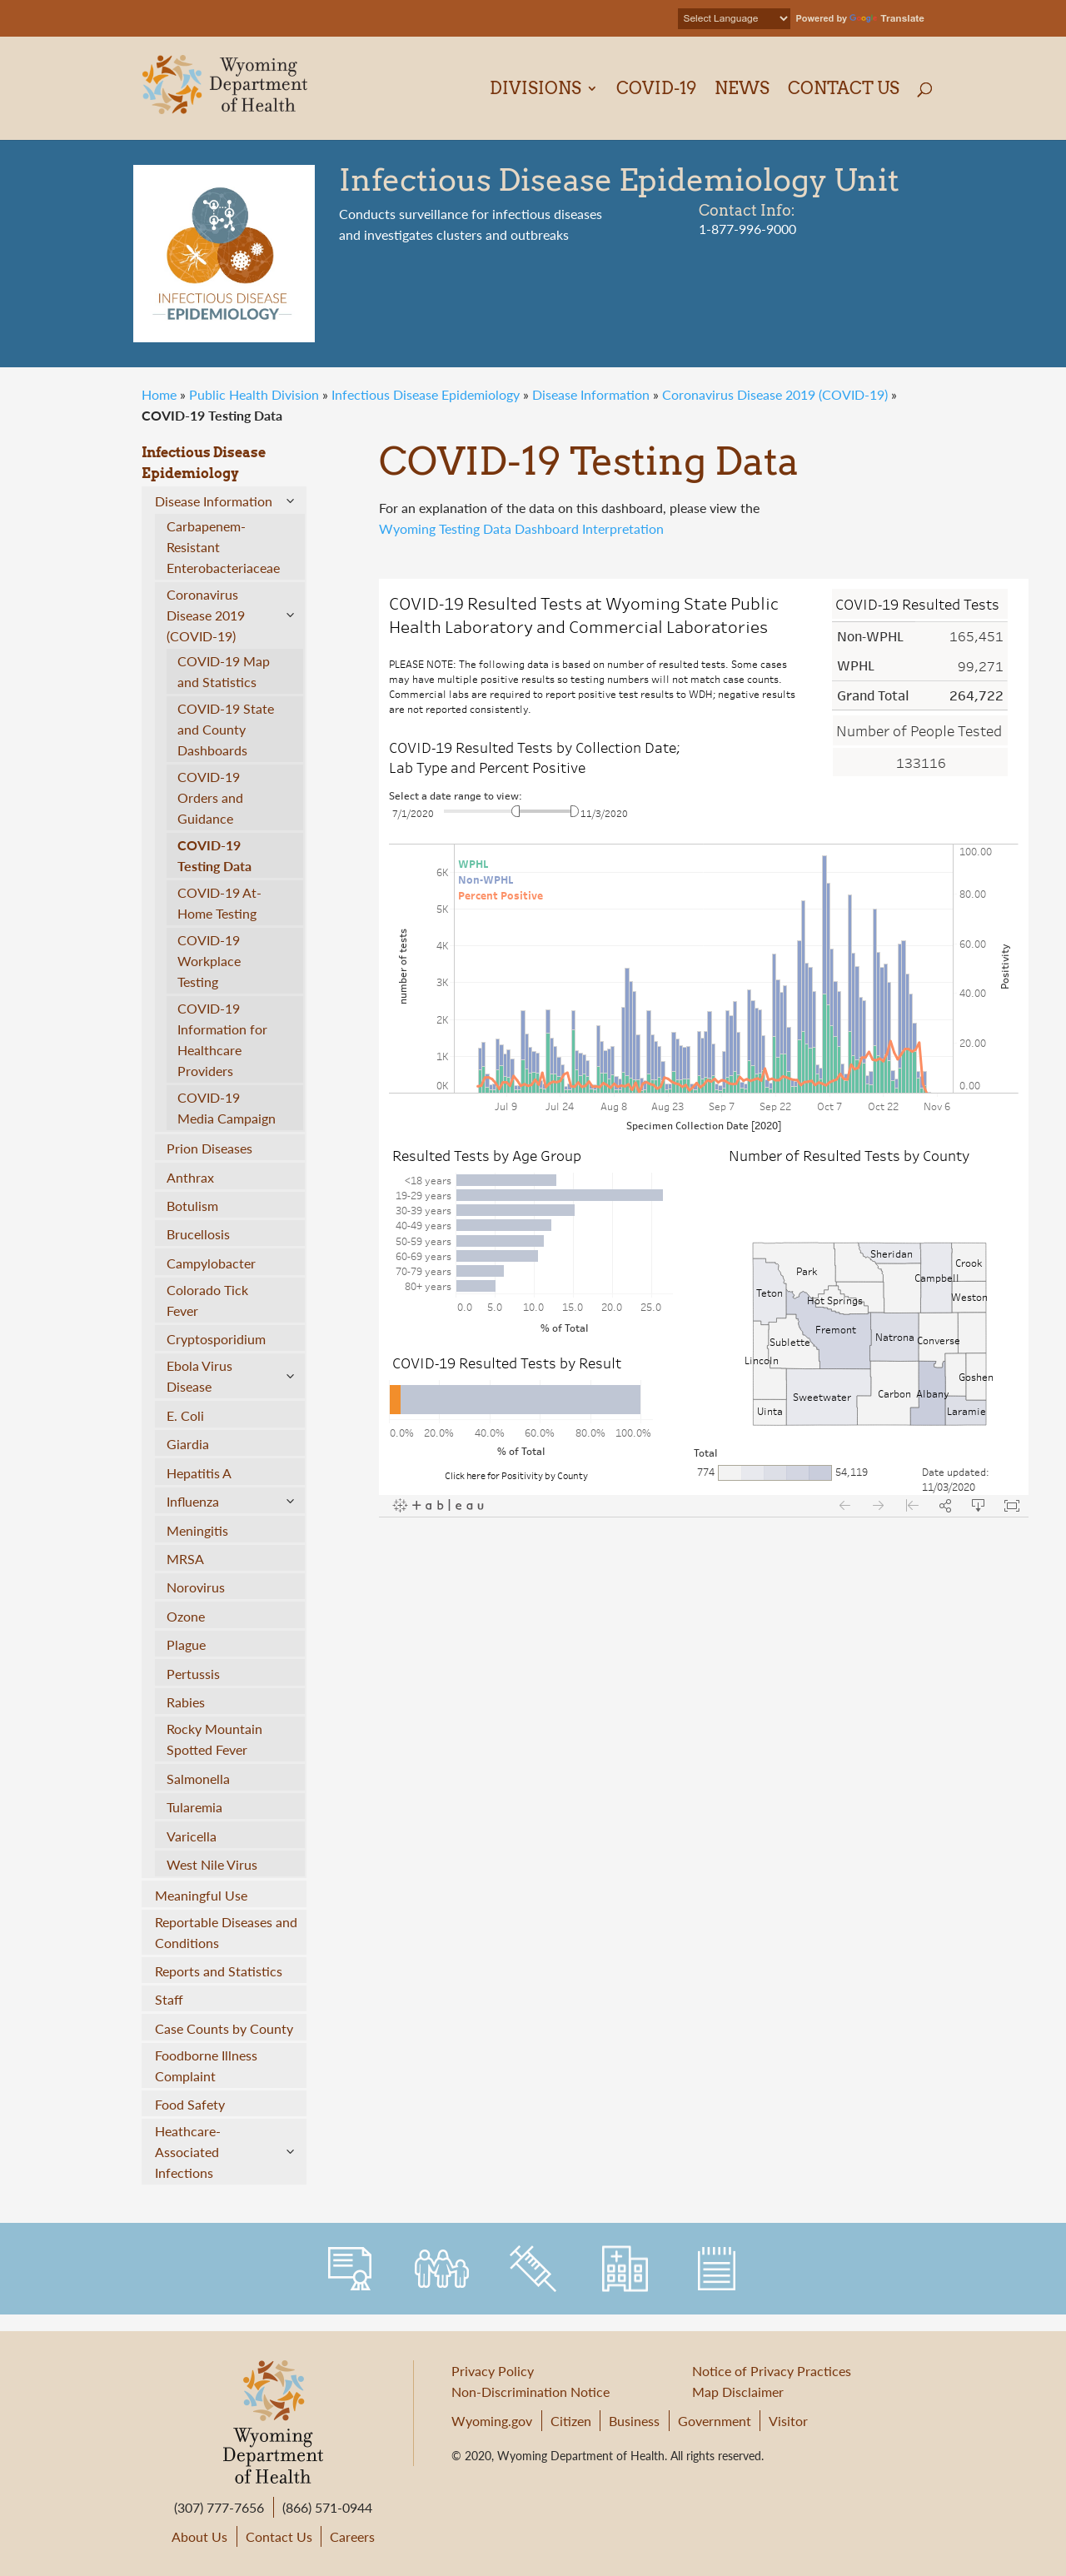The image size is (1066, 2576).
Task: Click the certificate icon in blue banner
Action: click(x=350, y=2268)
